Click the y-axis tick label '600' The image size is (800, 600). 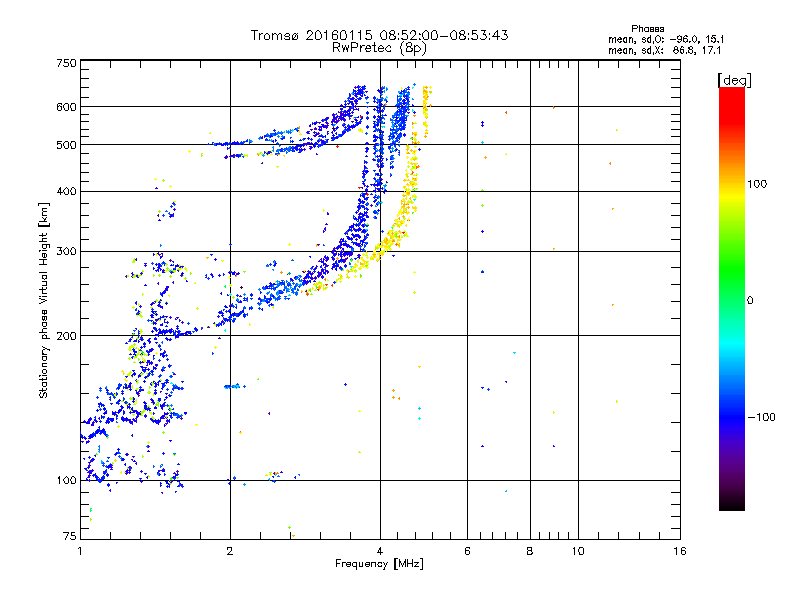coord(66,107)
